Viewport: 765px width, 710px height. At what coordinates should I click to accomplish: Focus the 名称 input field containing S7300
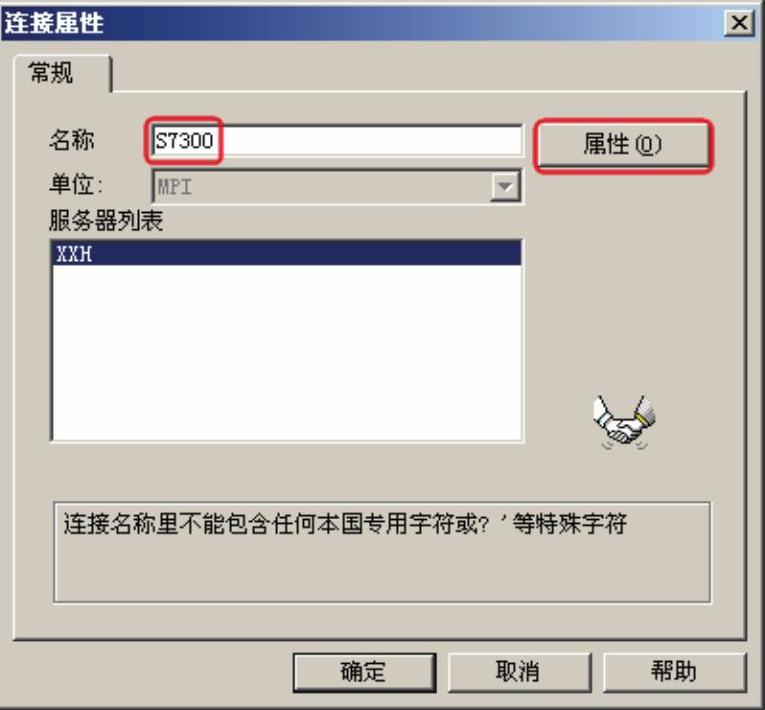pyautogui.click(x=337, y=141)
